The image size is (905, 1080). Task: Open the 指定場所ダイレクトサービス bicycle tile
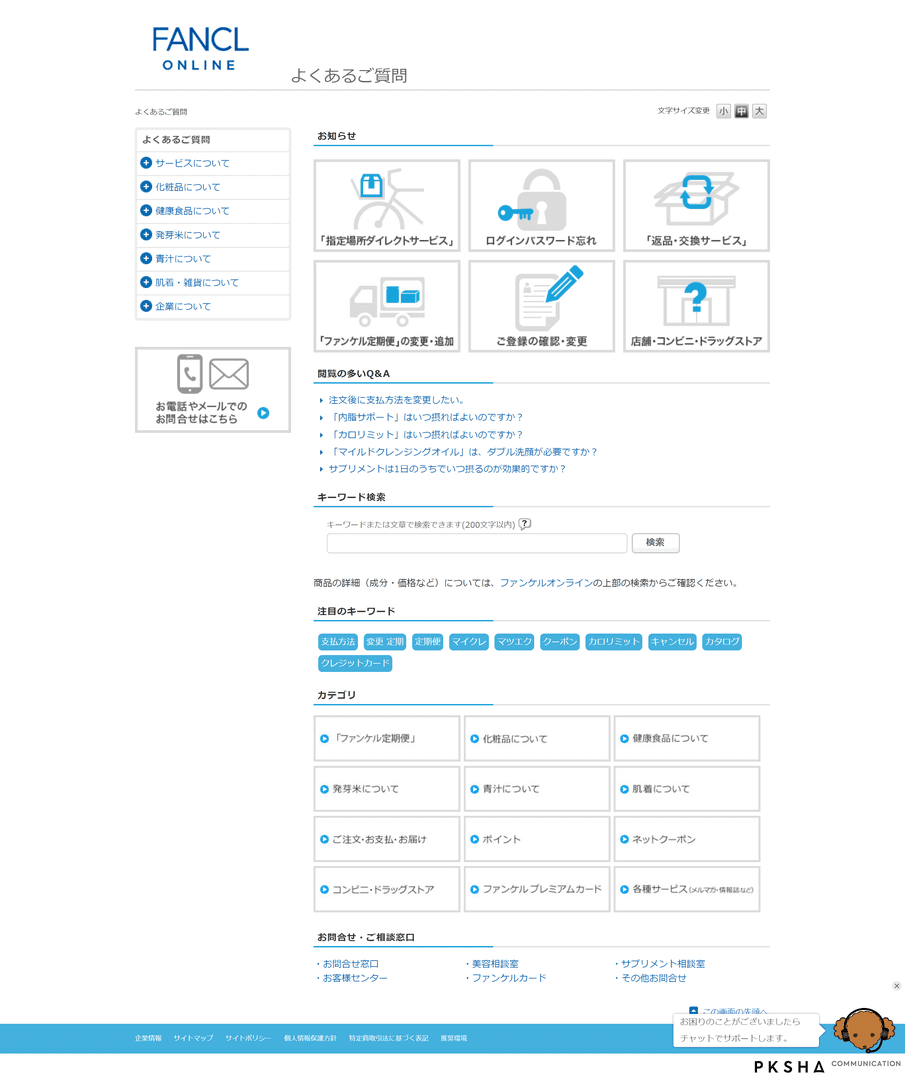point(386,206)
